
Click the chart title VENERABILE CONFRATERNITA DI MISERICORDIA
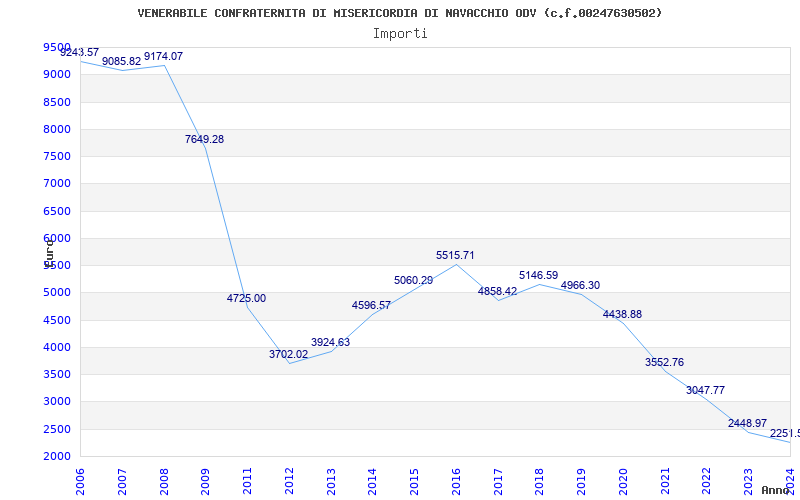(399, 13)
